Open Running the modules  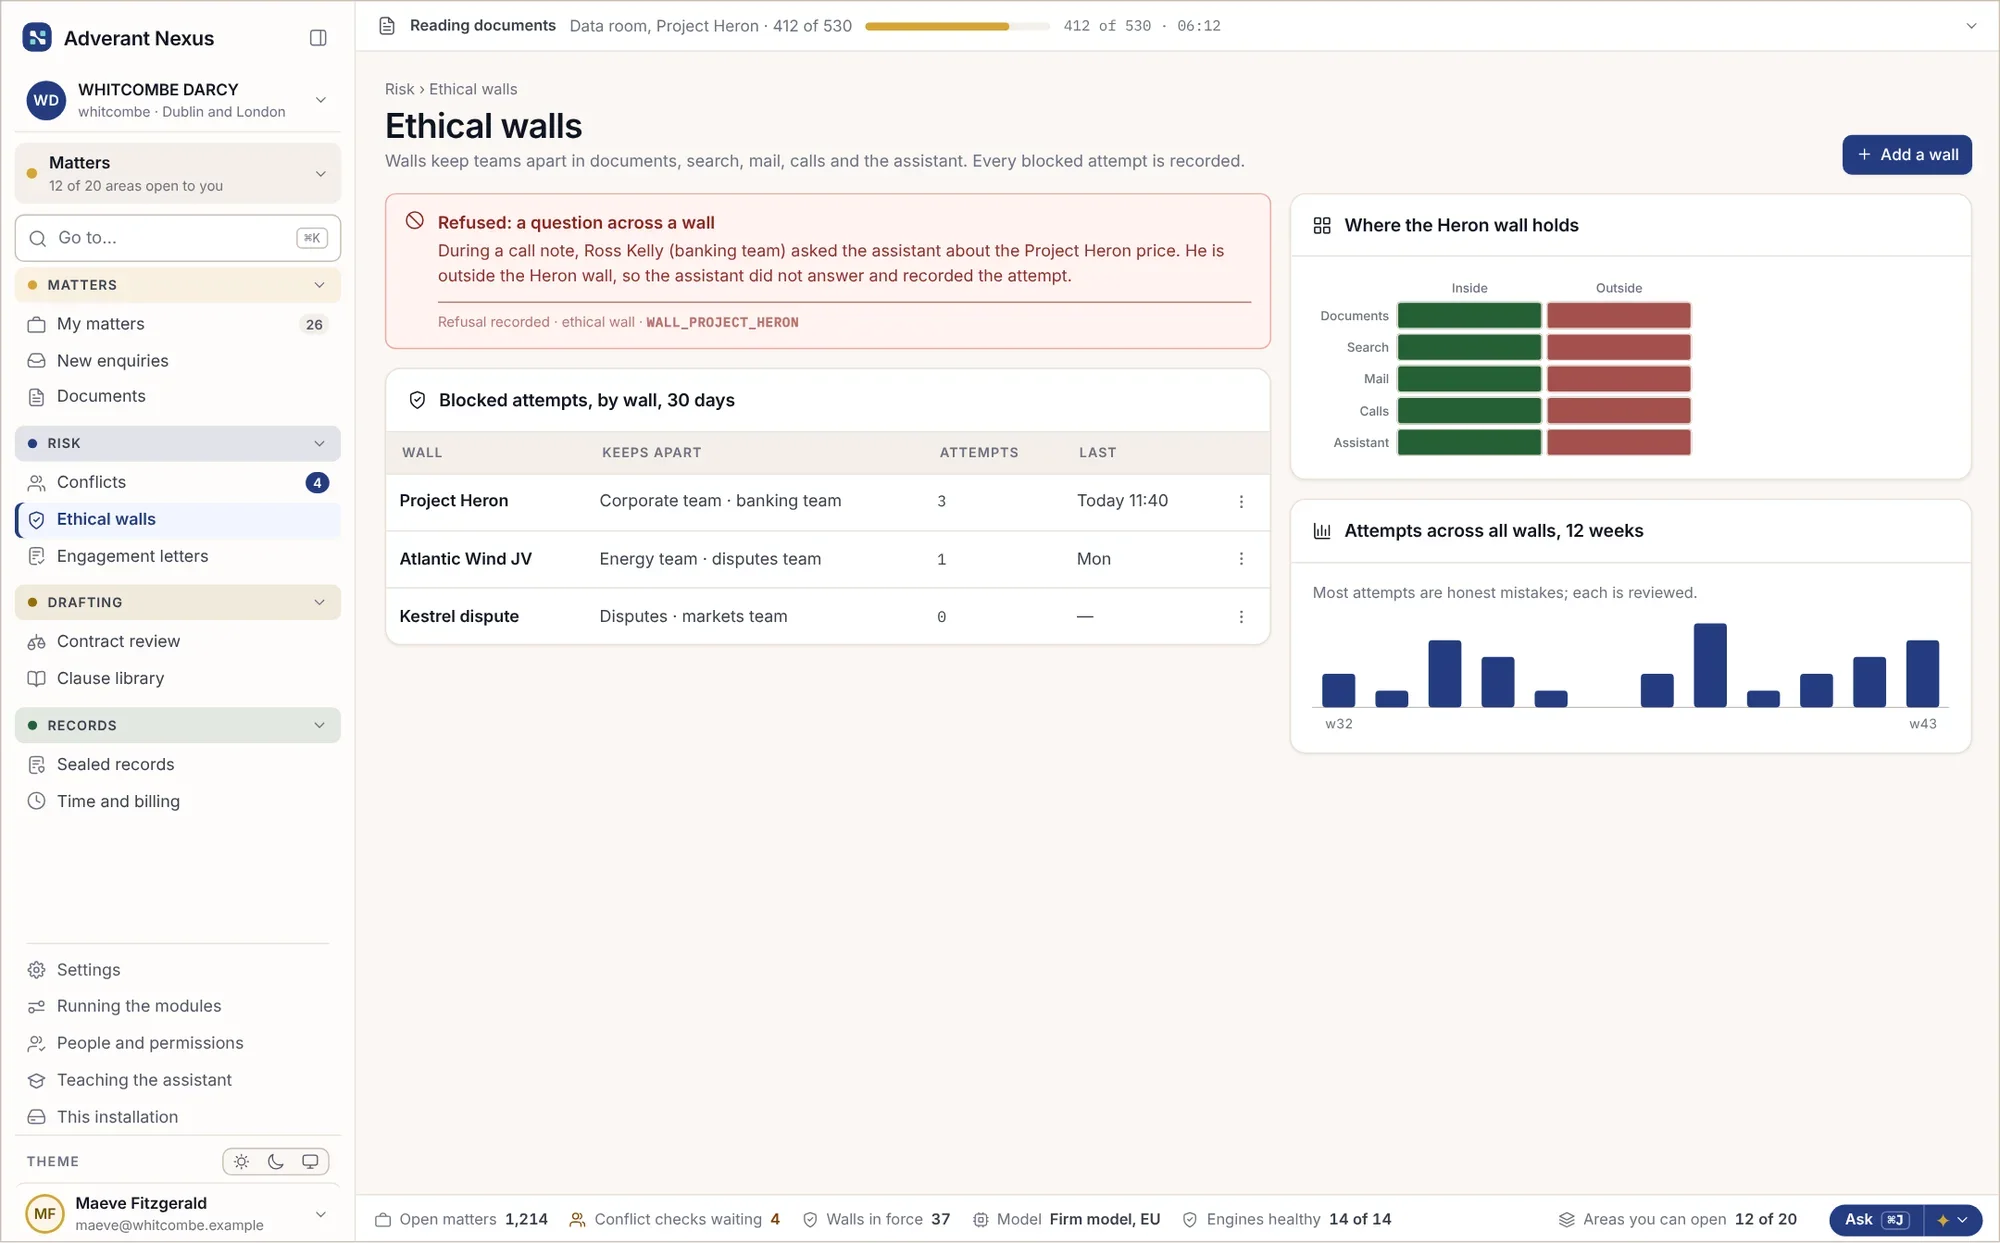[x=178, y=1006]
